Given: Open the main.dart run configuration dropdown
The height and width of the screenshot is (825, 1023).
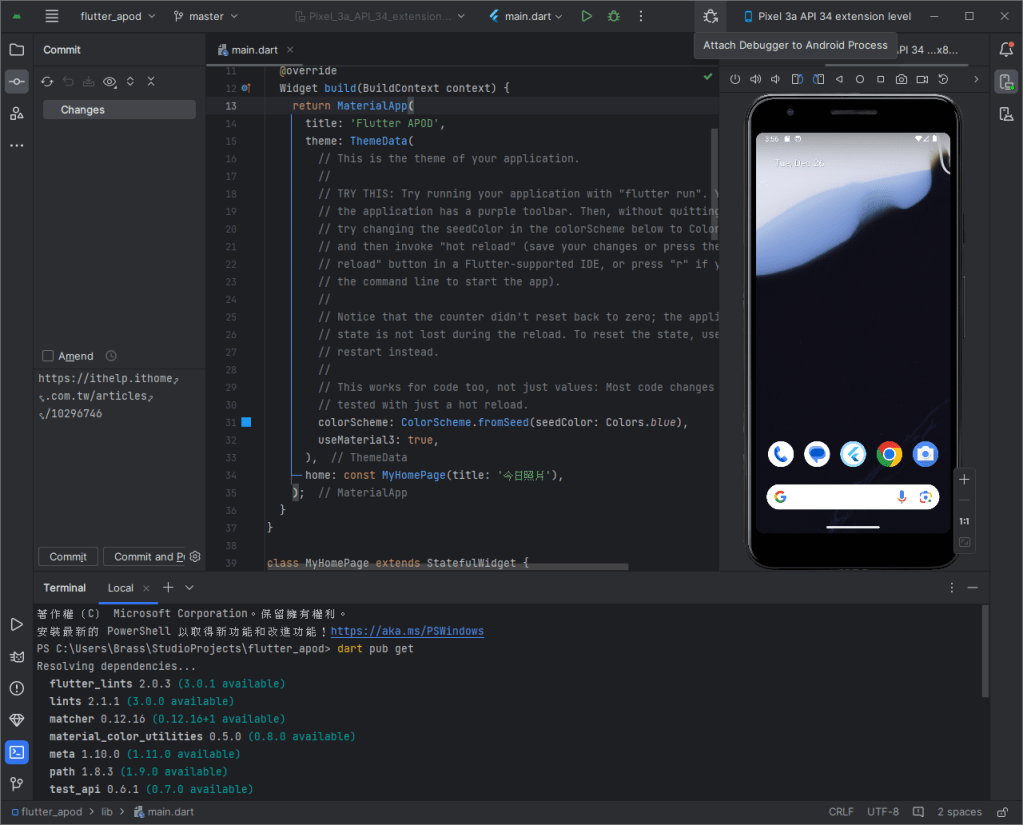Looking at the screenshot, I should [x=526, y=16].
